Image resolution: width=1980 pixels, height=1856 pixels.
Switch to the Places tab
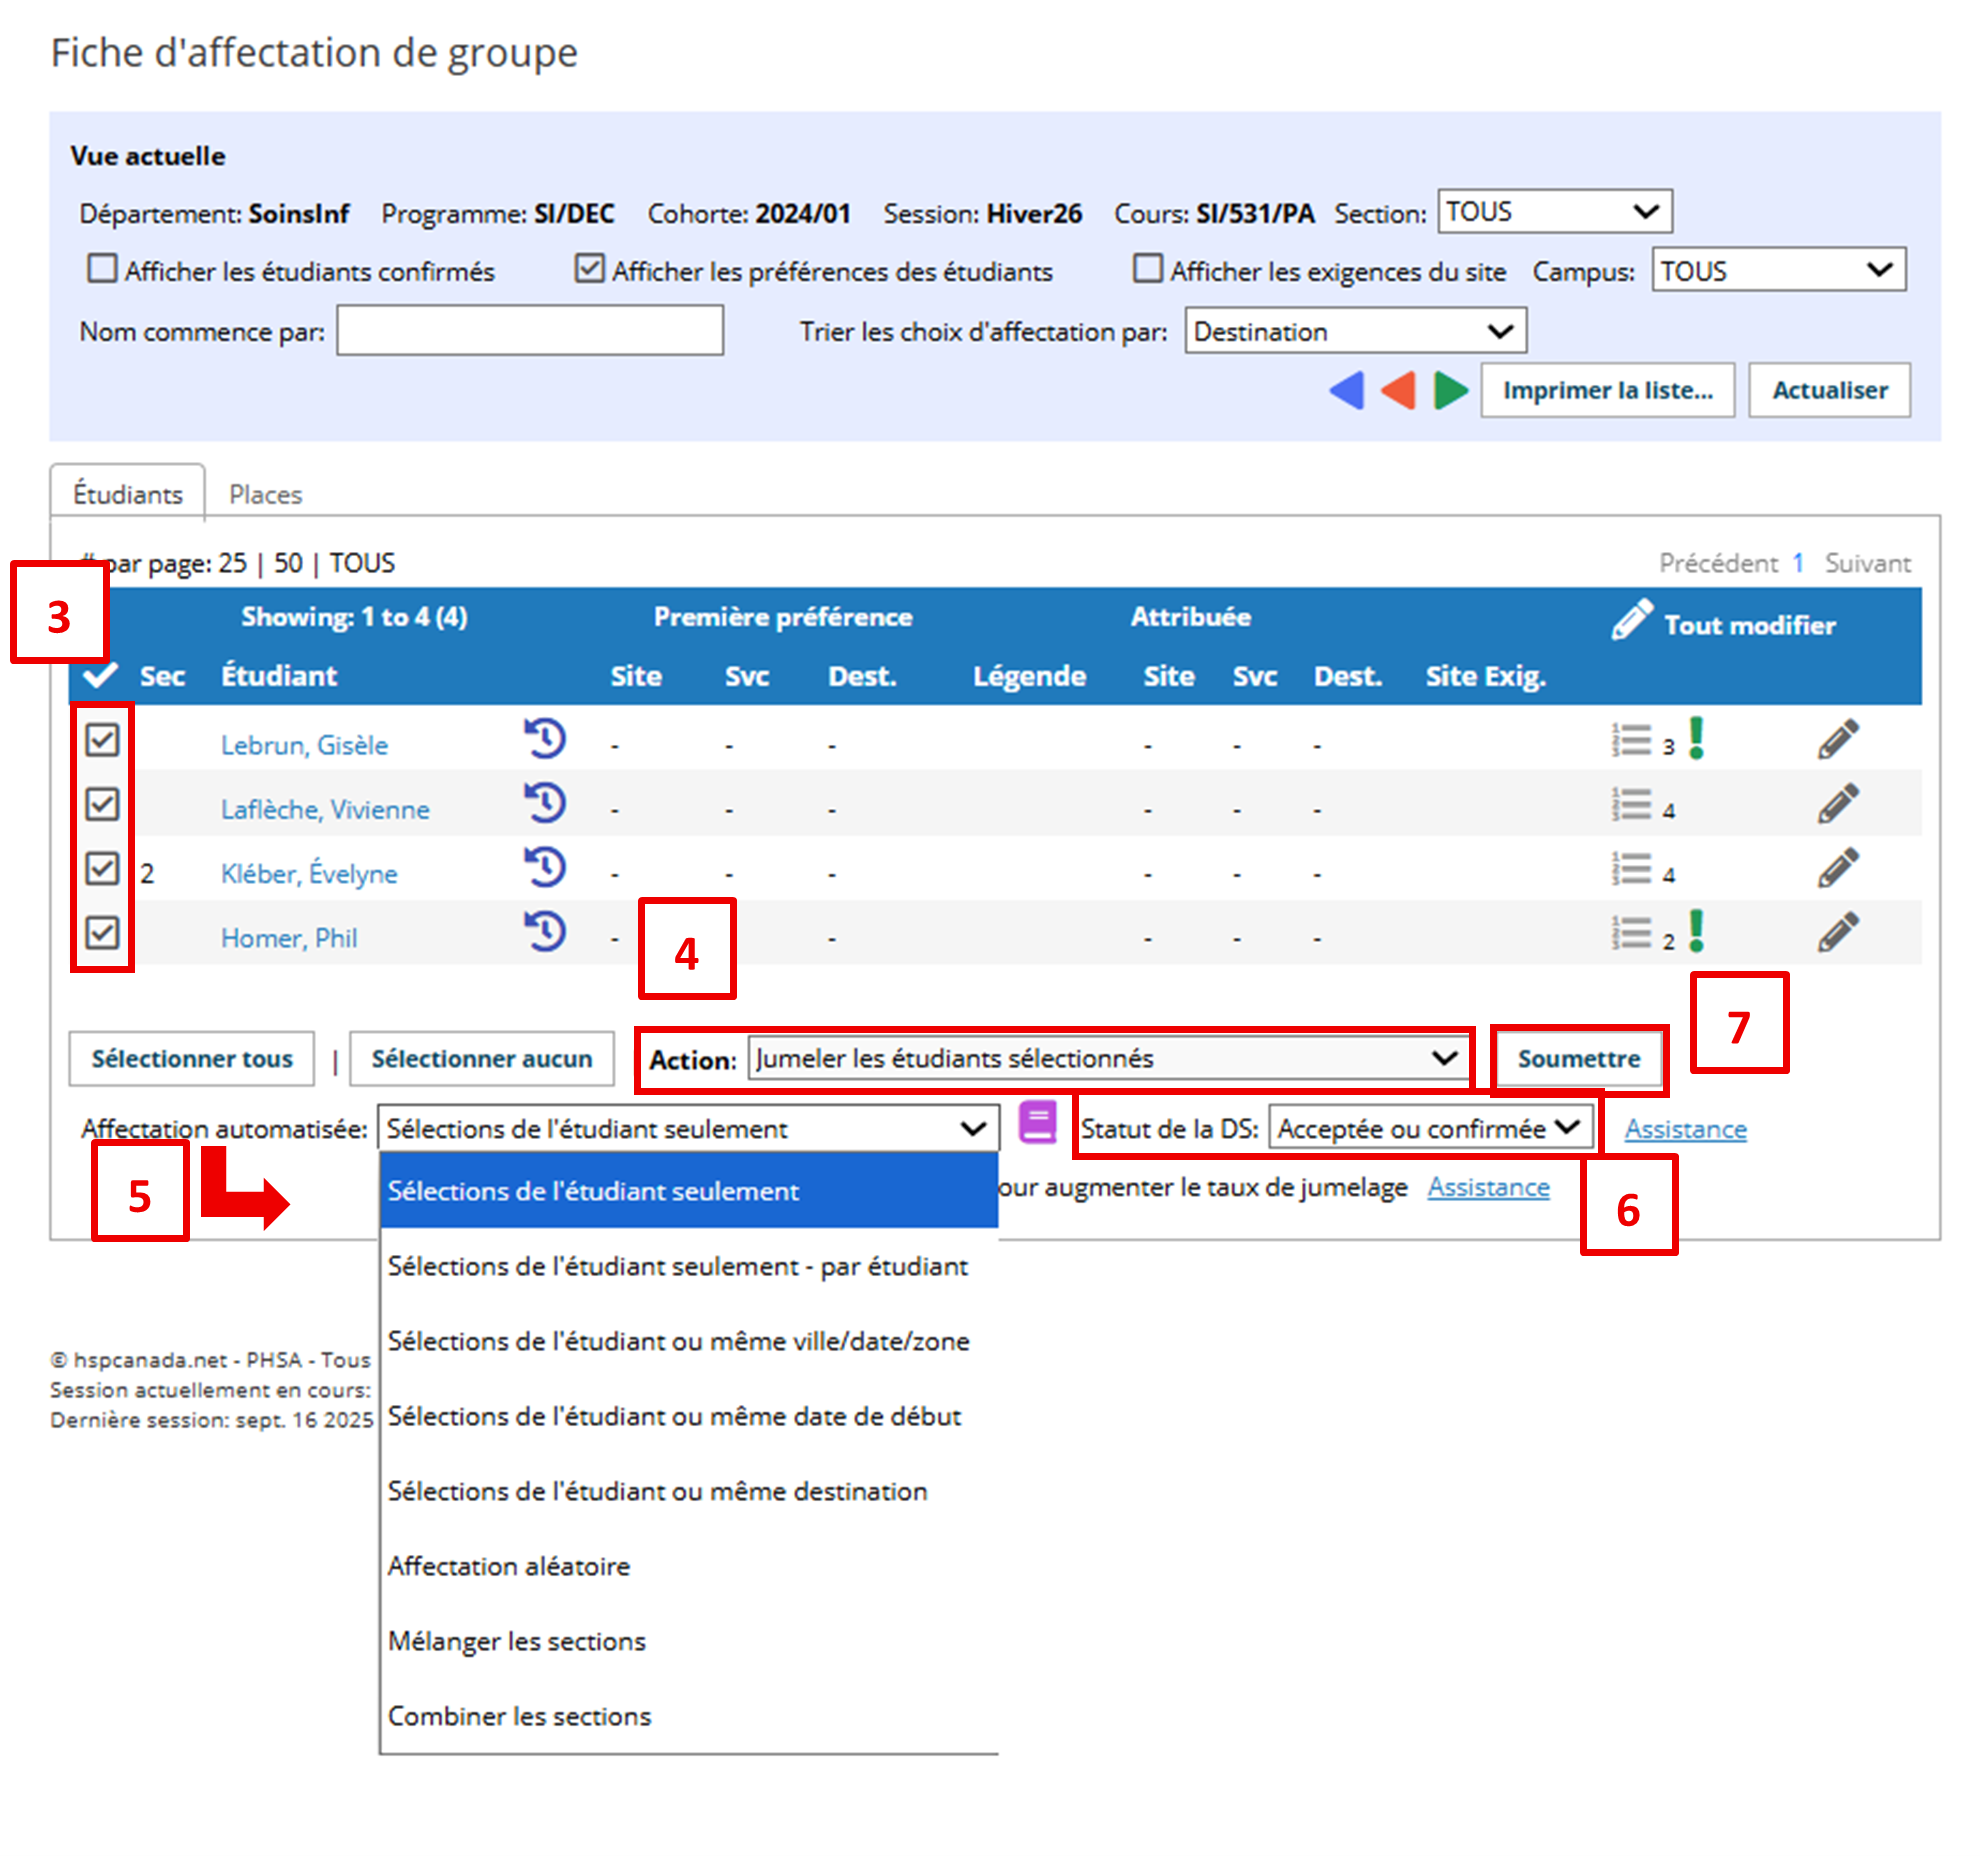[265, 494]
